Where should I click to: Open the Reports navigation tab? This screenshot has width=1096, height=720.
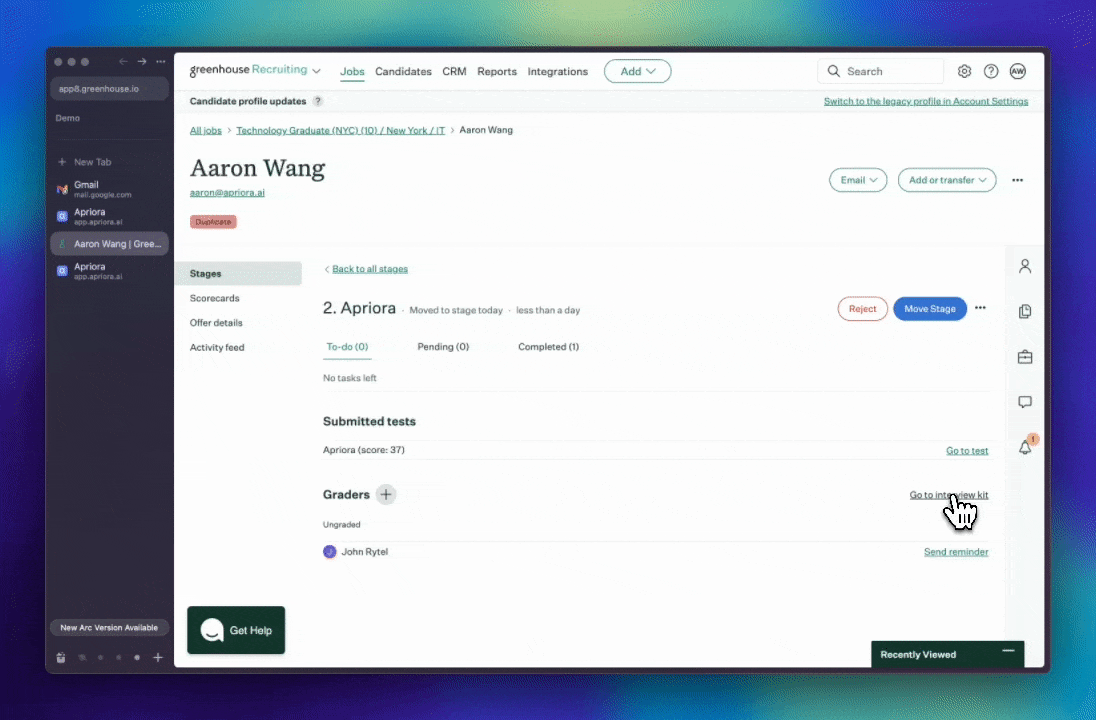coord(497,71)
